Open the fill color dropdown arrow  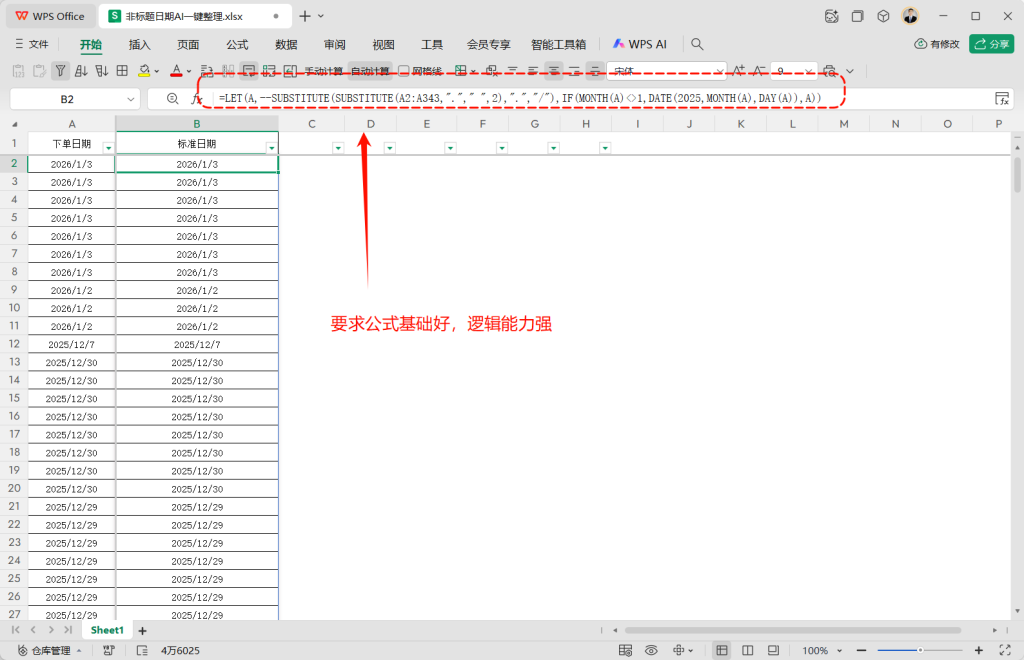(x=157, y=71)
